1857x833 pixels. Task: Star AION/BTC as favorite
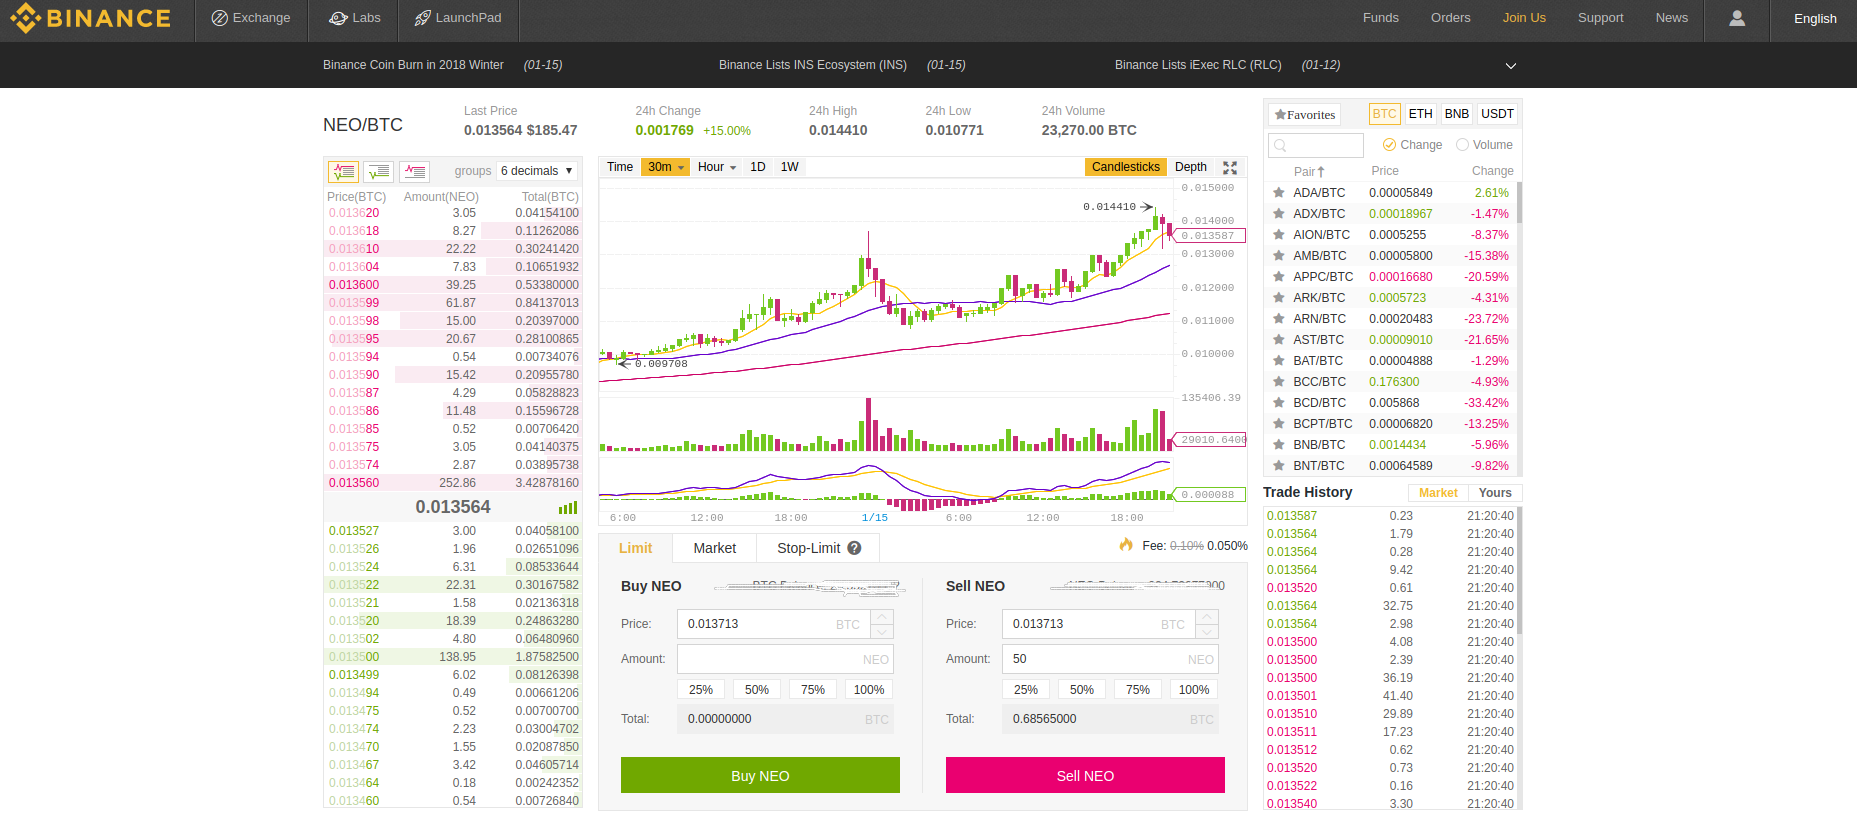(1278, 235)
